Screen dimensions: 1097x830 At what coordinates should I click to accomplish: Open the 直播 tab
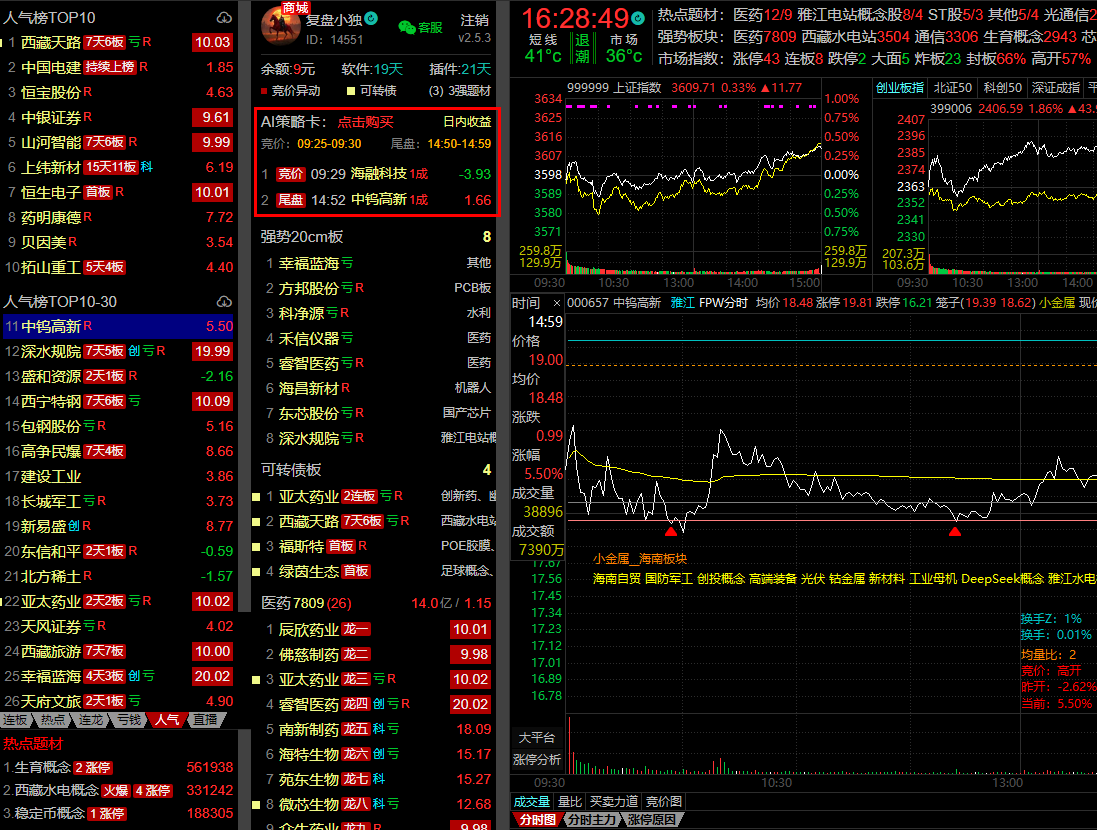(205, 720)
